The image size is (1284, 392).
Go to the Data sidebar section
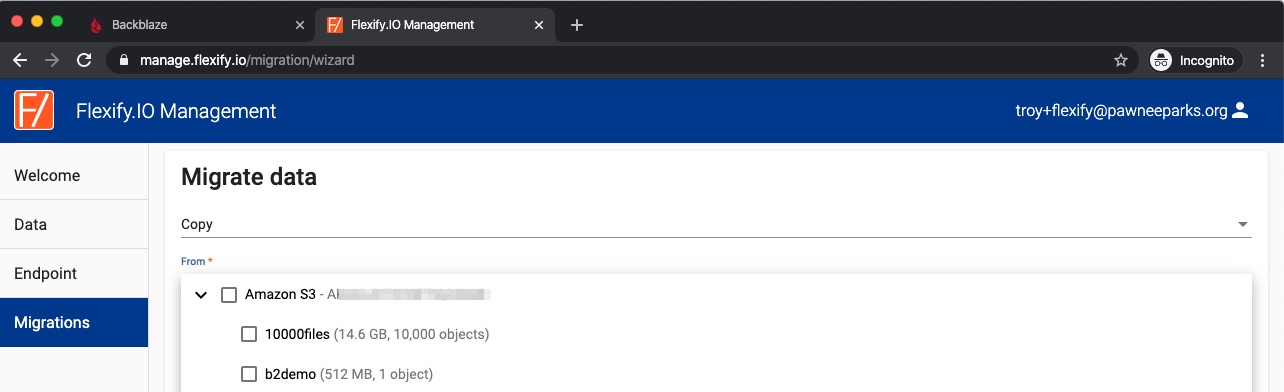(x=74, y=224)
